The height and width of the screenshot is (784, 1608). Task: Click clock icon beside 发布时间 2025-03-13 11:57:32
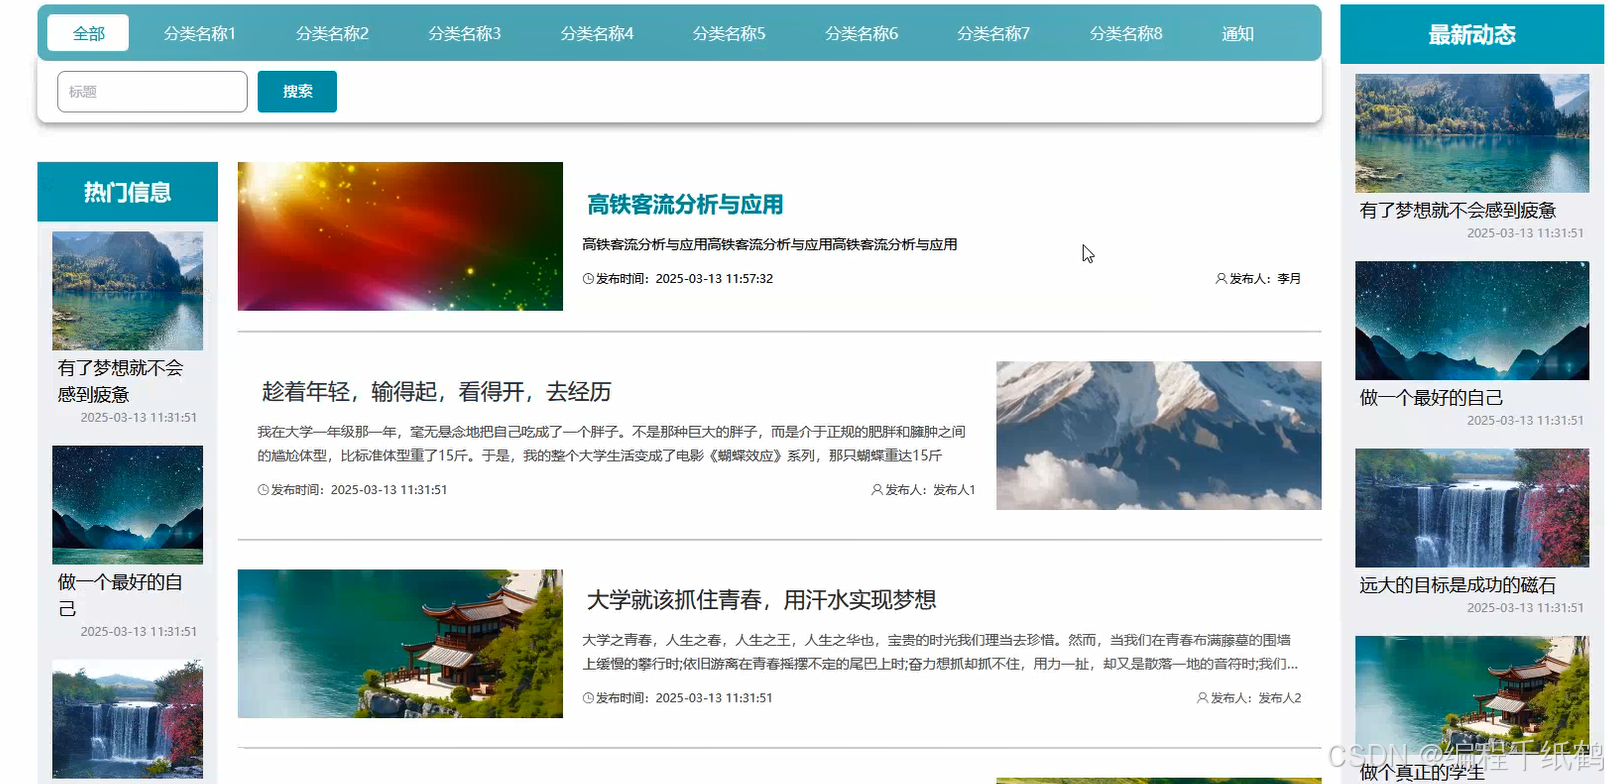pyautogui.click(x=588, y=279)
